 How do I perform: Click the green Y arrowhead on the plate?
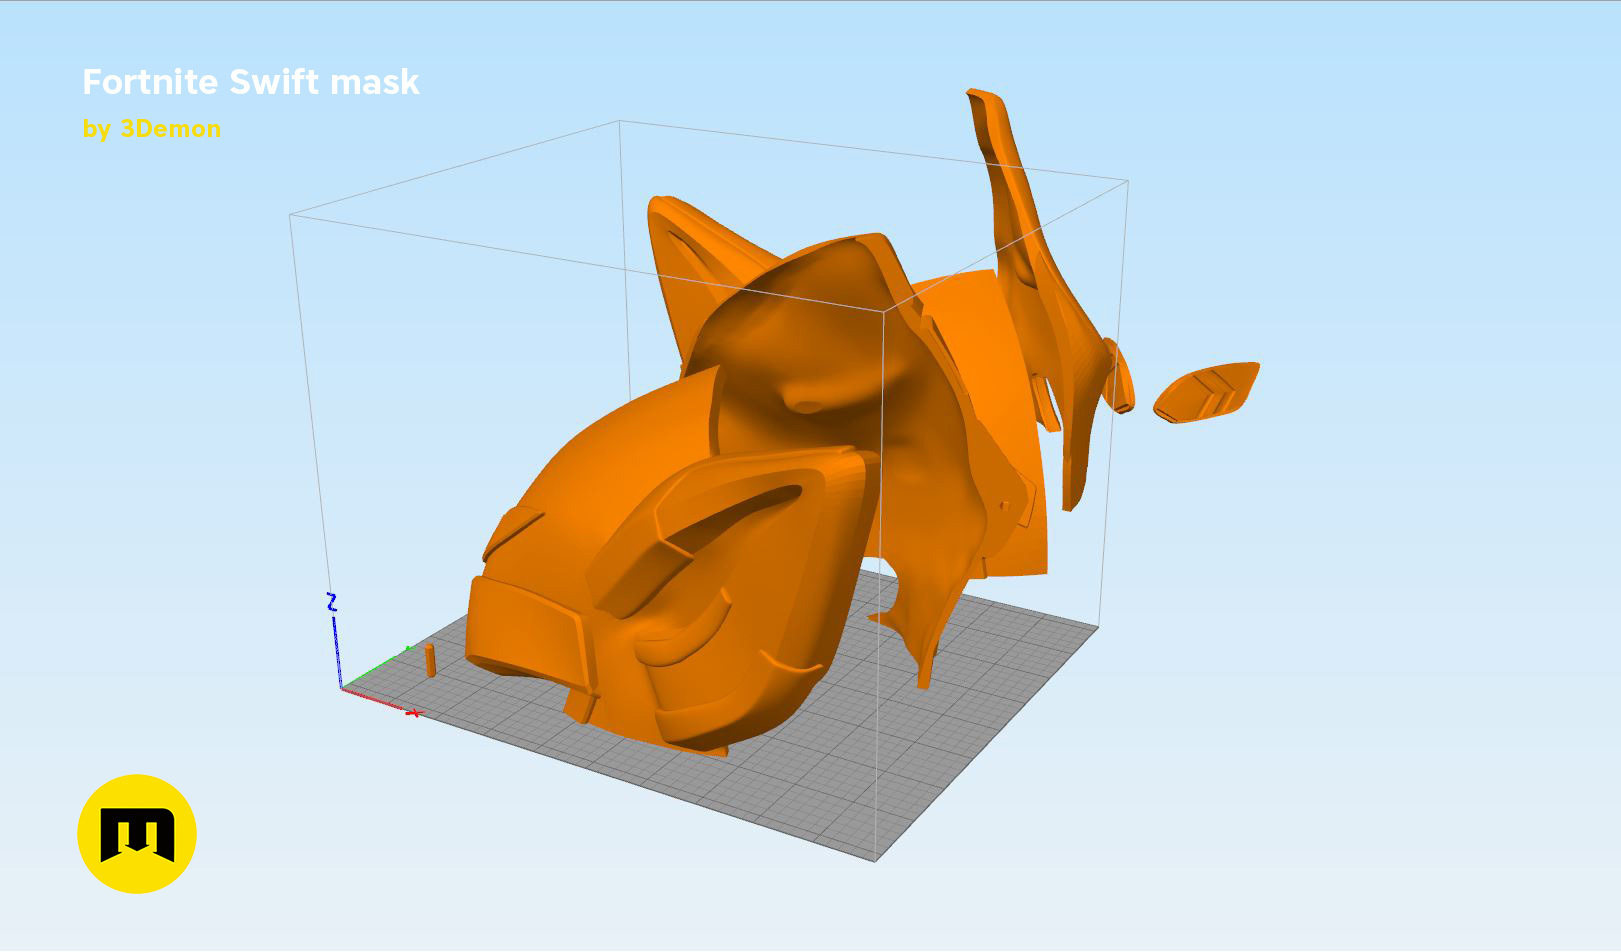click(408, 647)
